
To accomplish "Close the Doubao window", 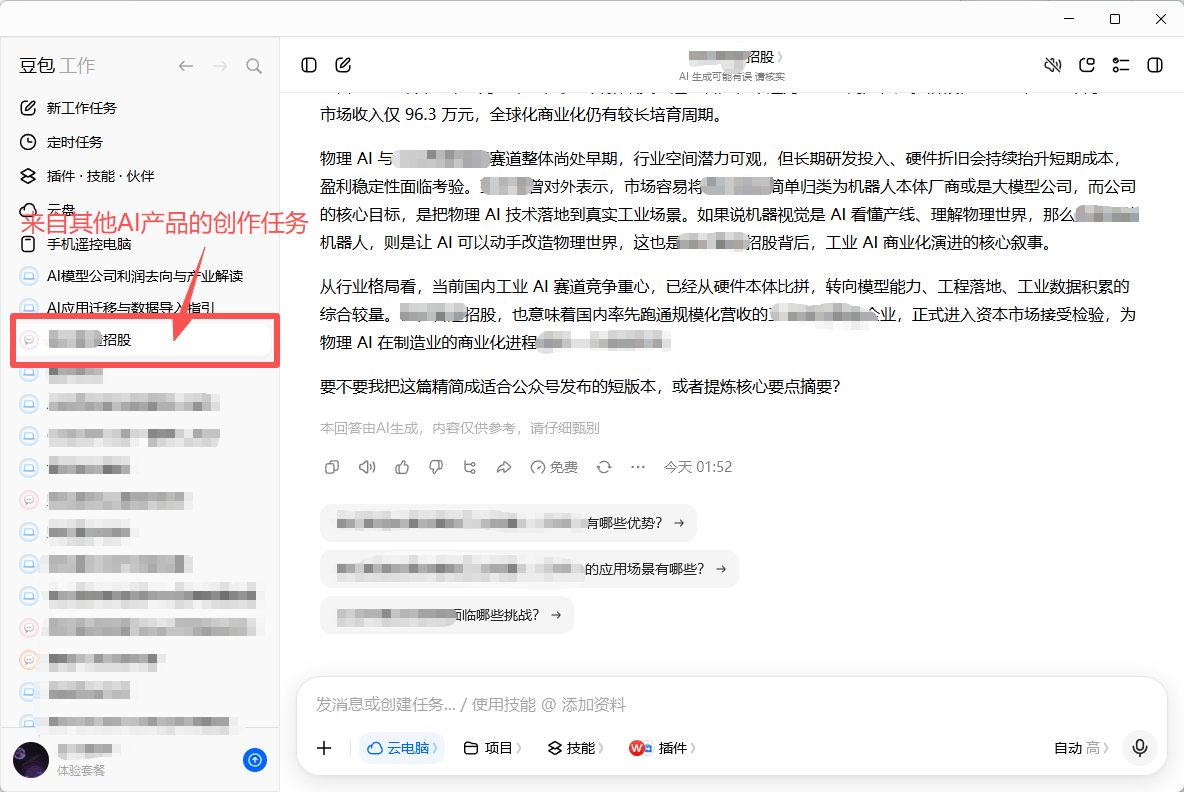I will 1161,19.
